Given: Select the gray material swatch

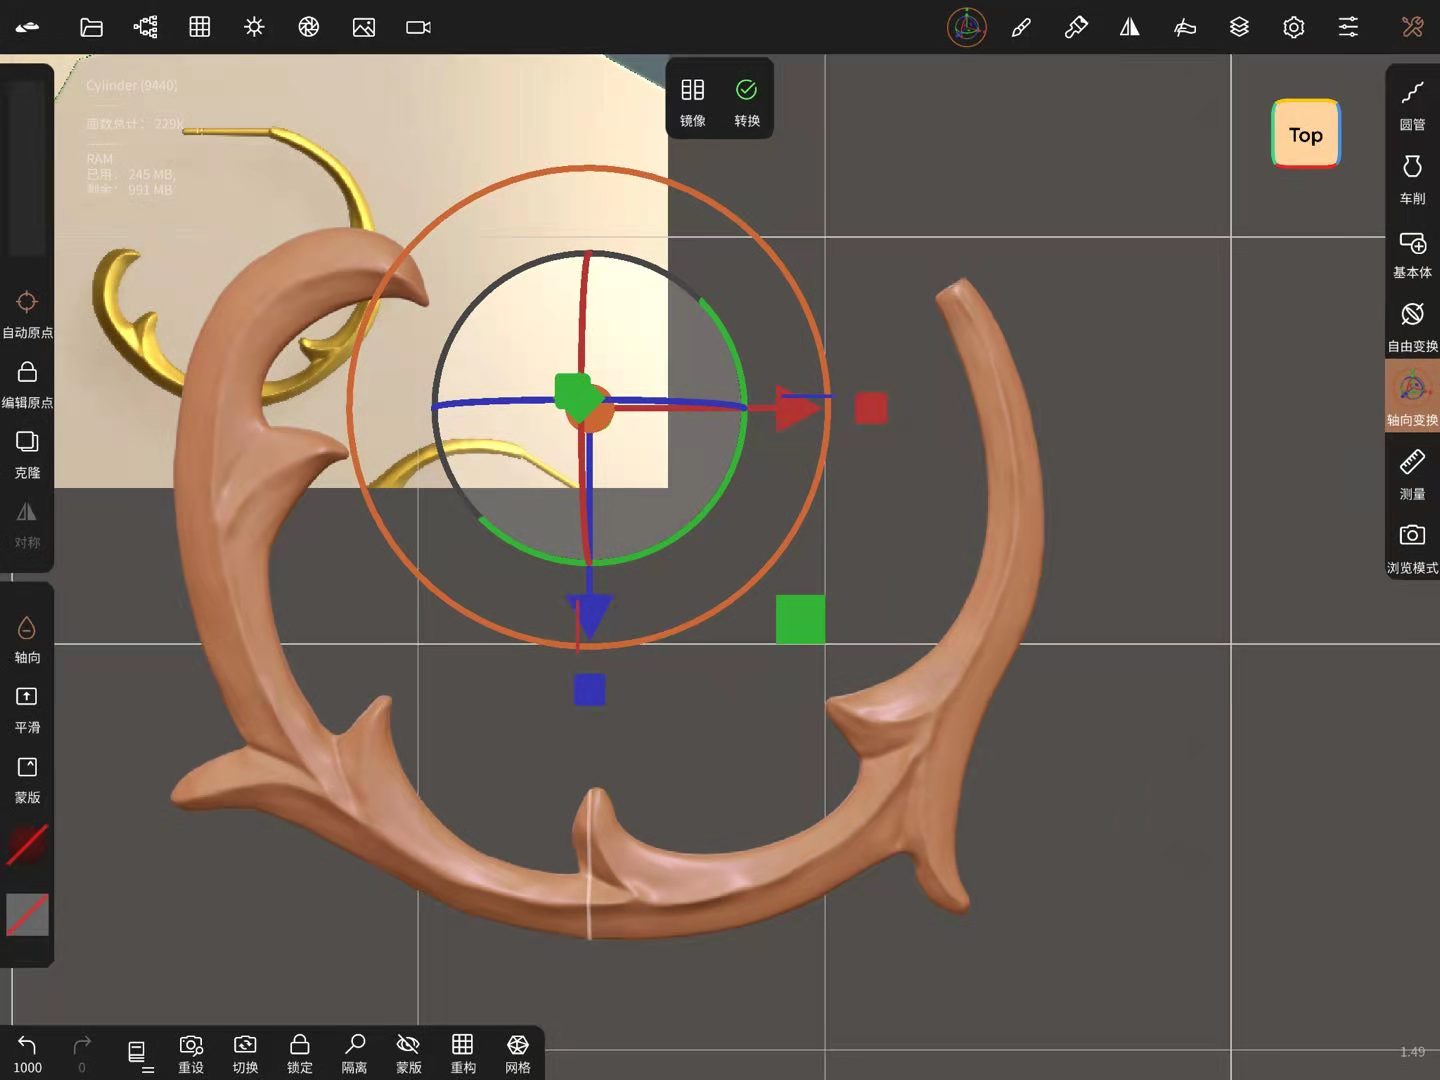Looking at the screenshot, I should (27, 915).
